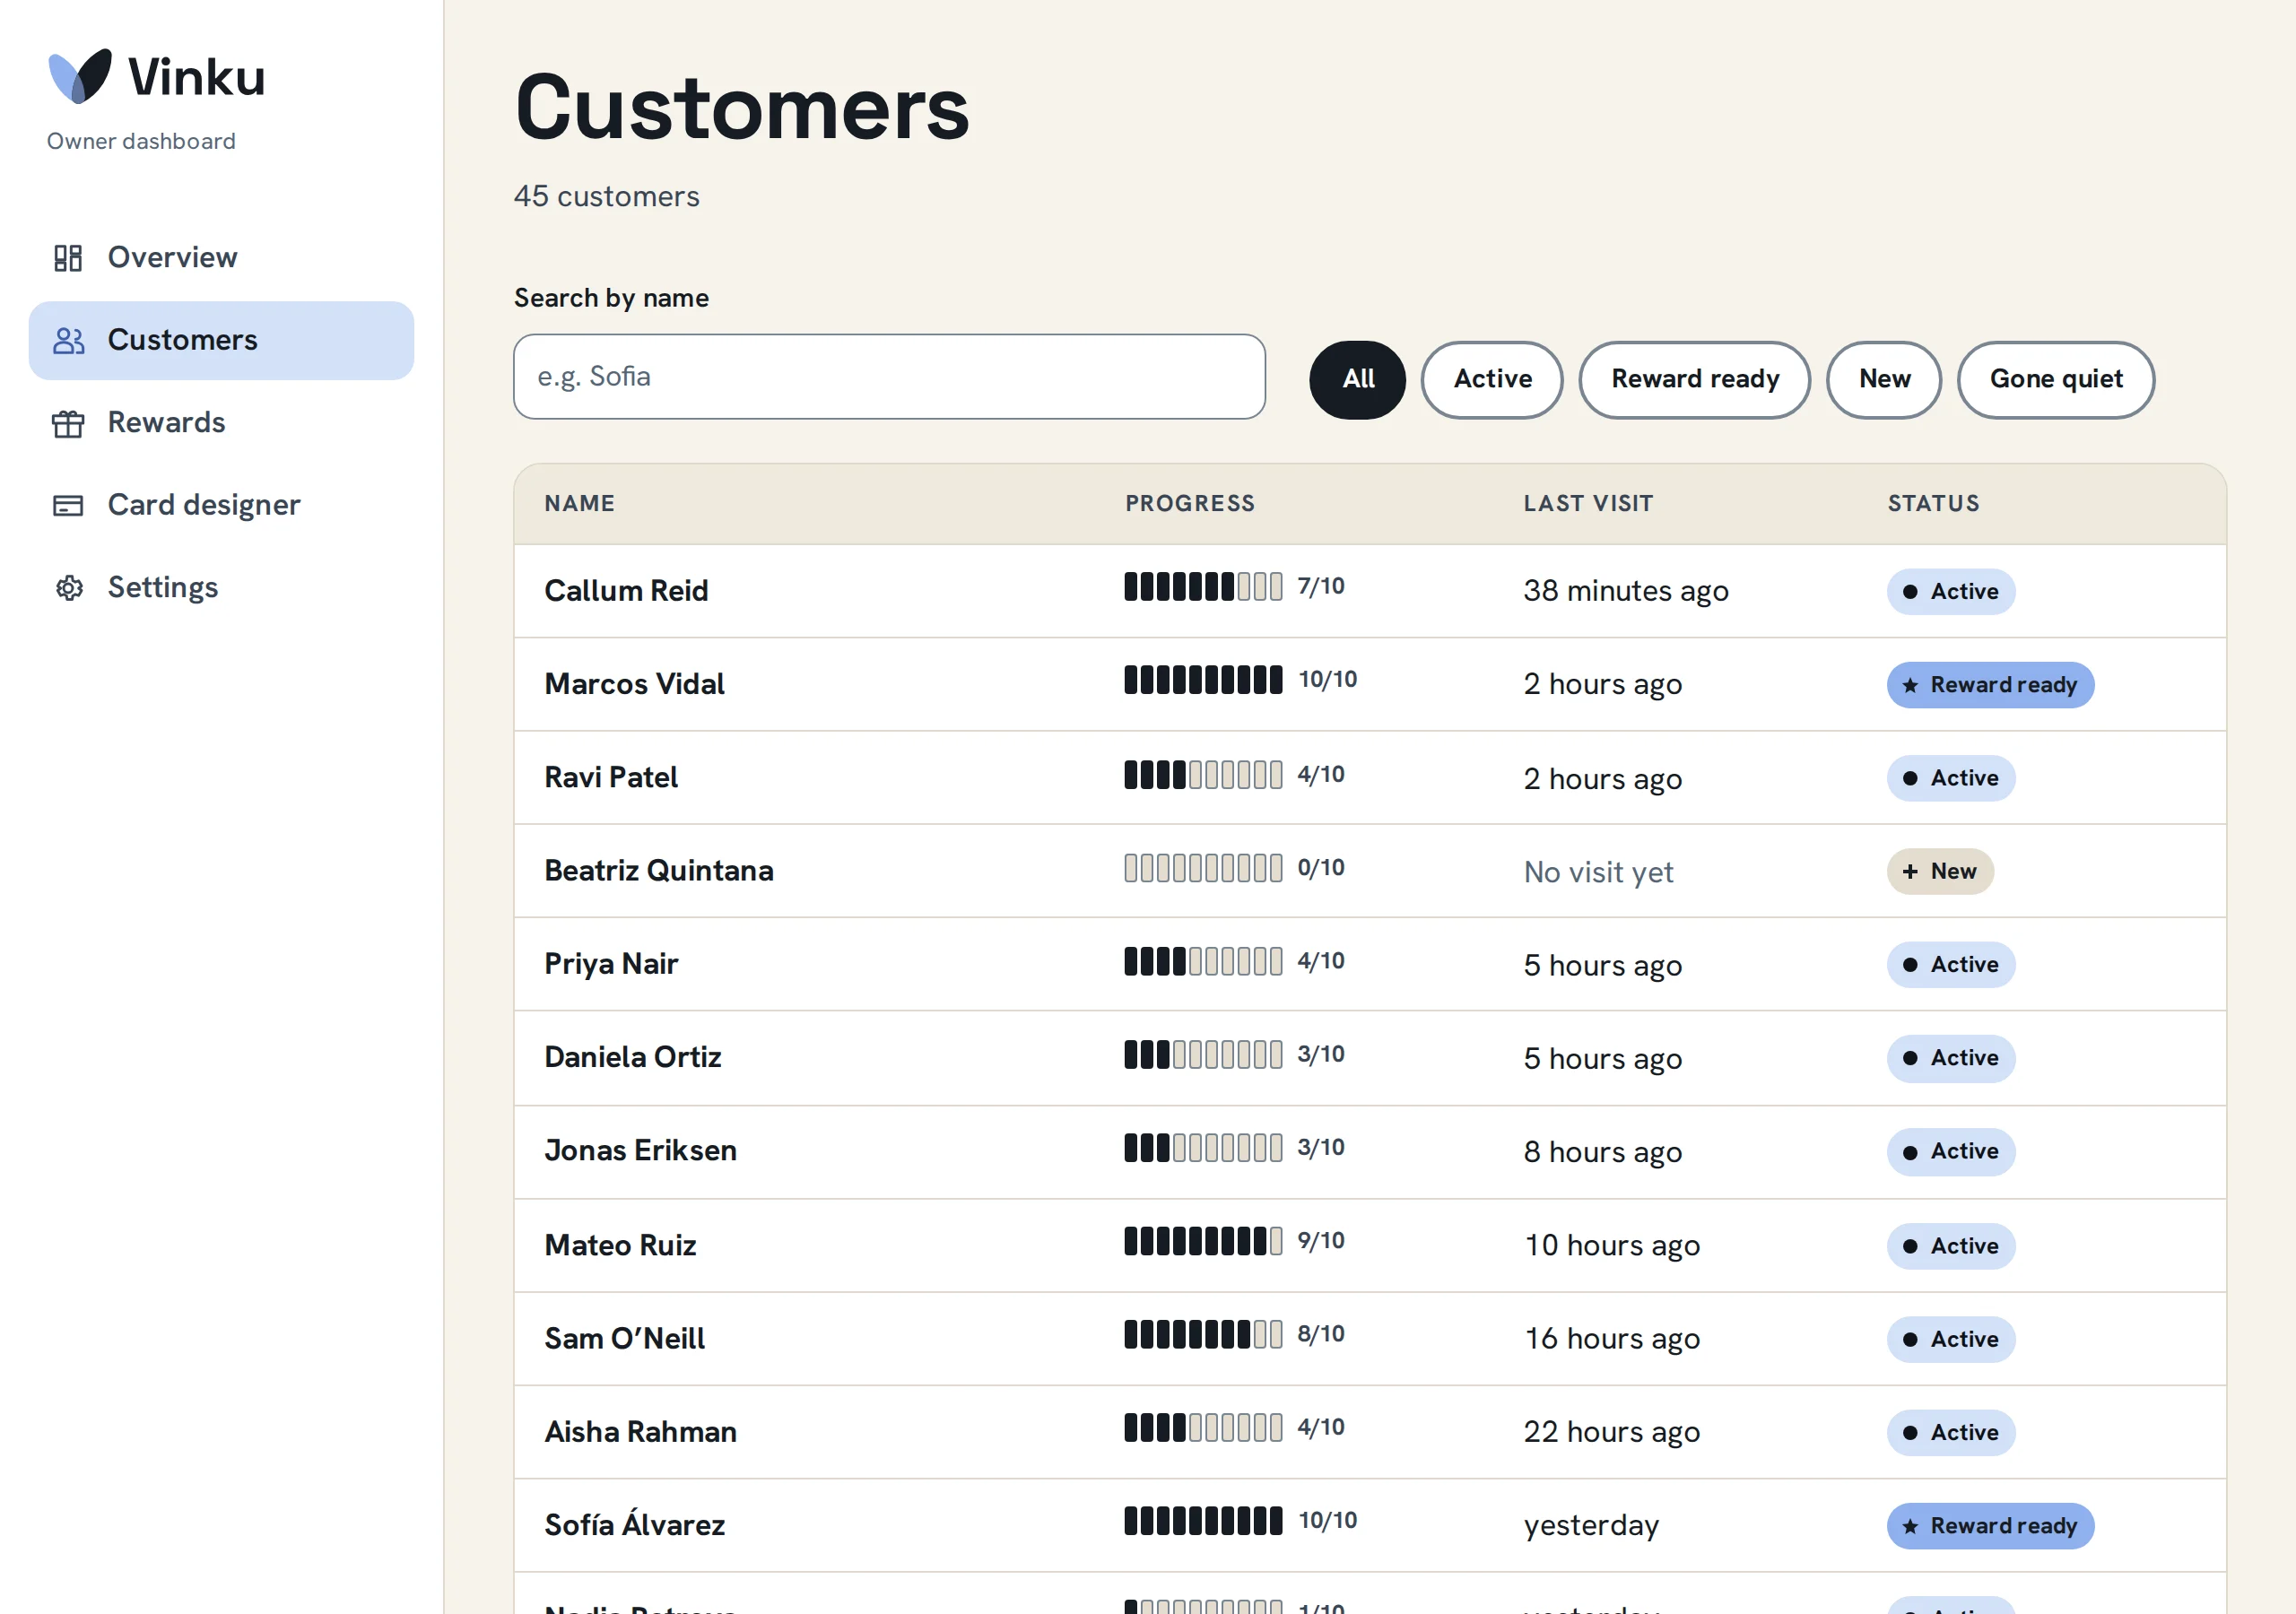Click Mateo Ruiz's 9/10 progress bar

coord(1203,1241)
